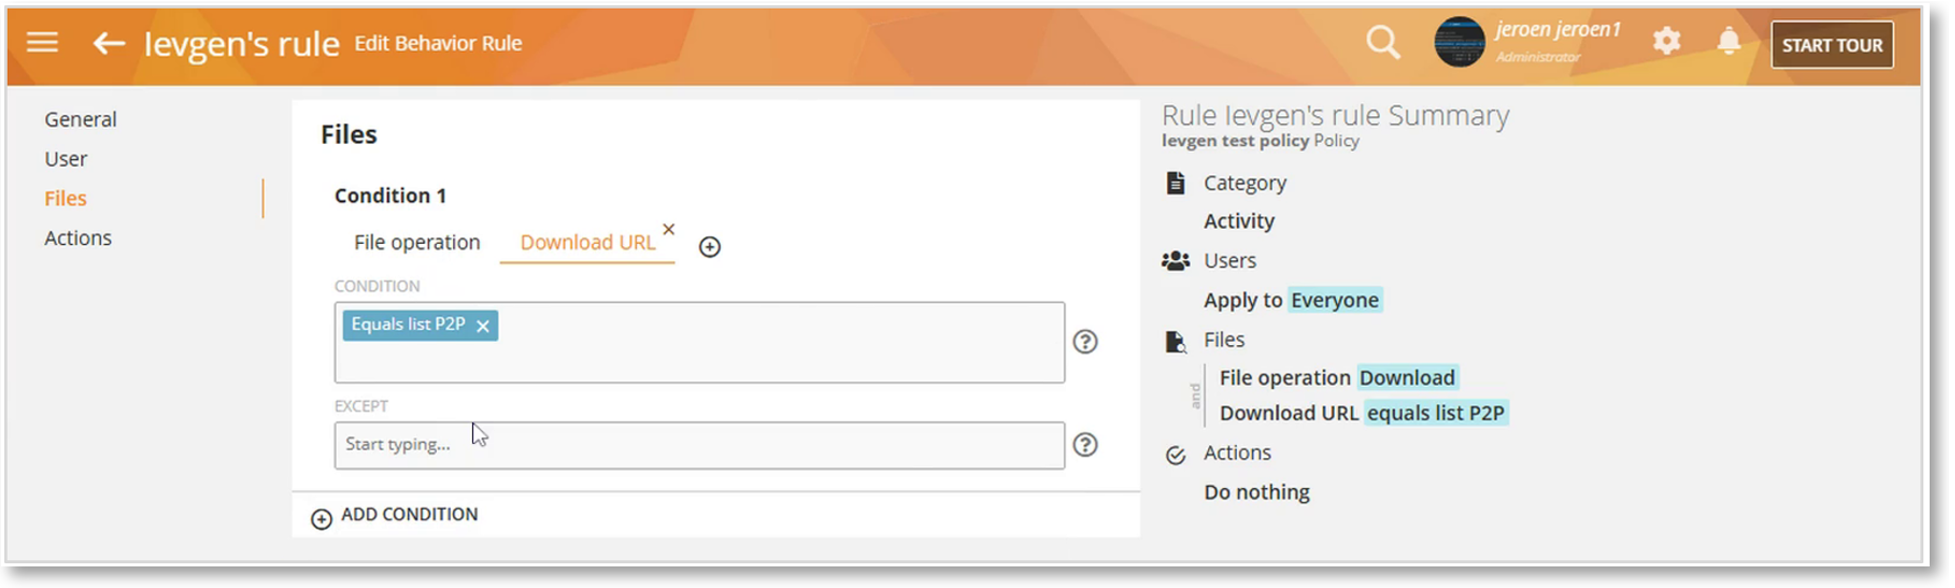Viewport: 1955px width, 588px height.
Task: Click the Ievgen's rule page title
Action: [x=242, y=44]
